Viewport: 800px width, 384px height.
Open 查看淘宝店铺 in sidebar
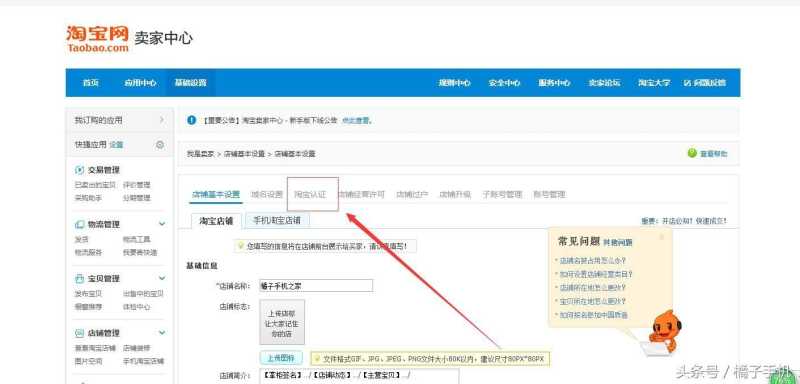95,348
